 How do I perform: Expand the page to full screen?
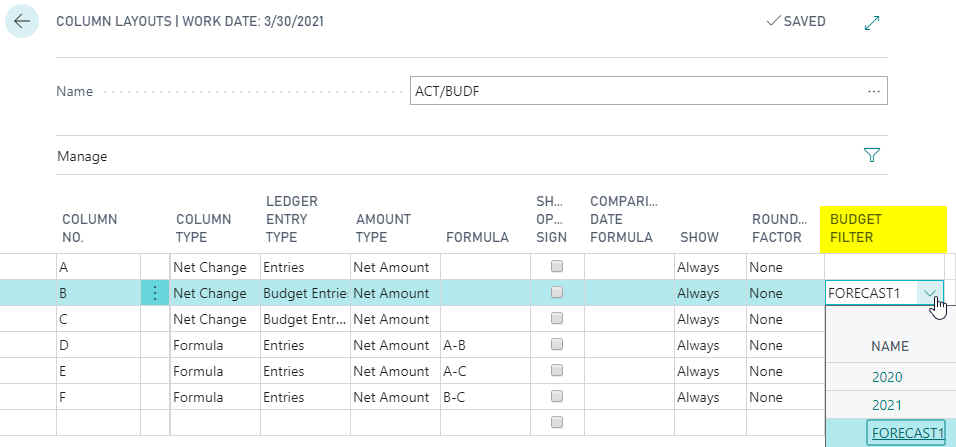click(872, 23)
